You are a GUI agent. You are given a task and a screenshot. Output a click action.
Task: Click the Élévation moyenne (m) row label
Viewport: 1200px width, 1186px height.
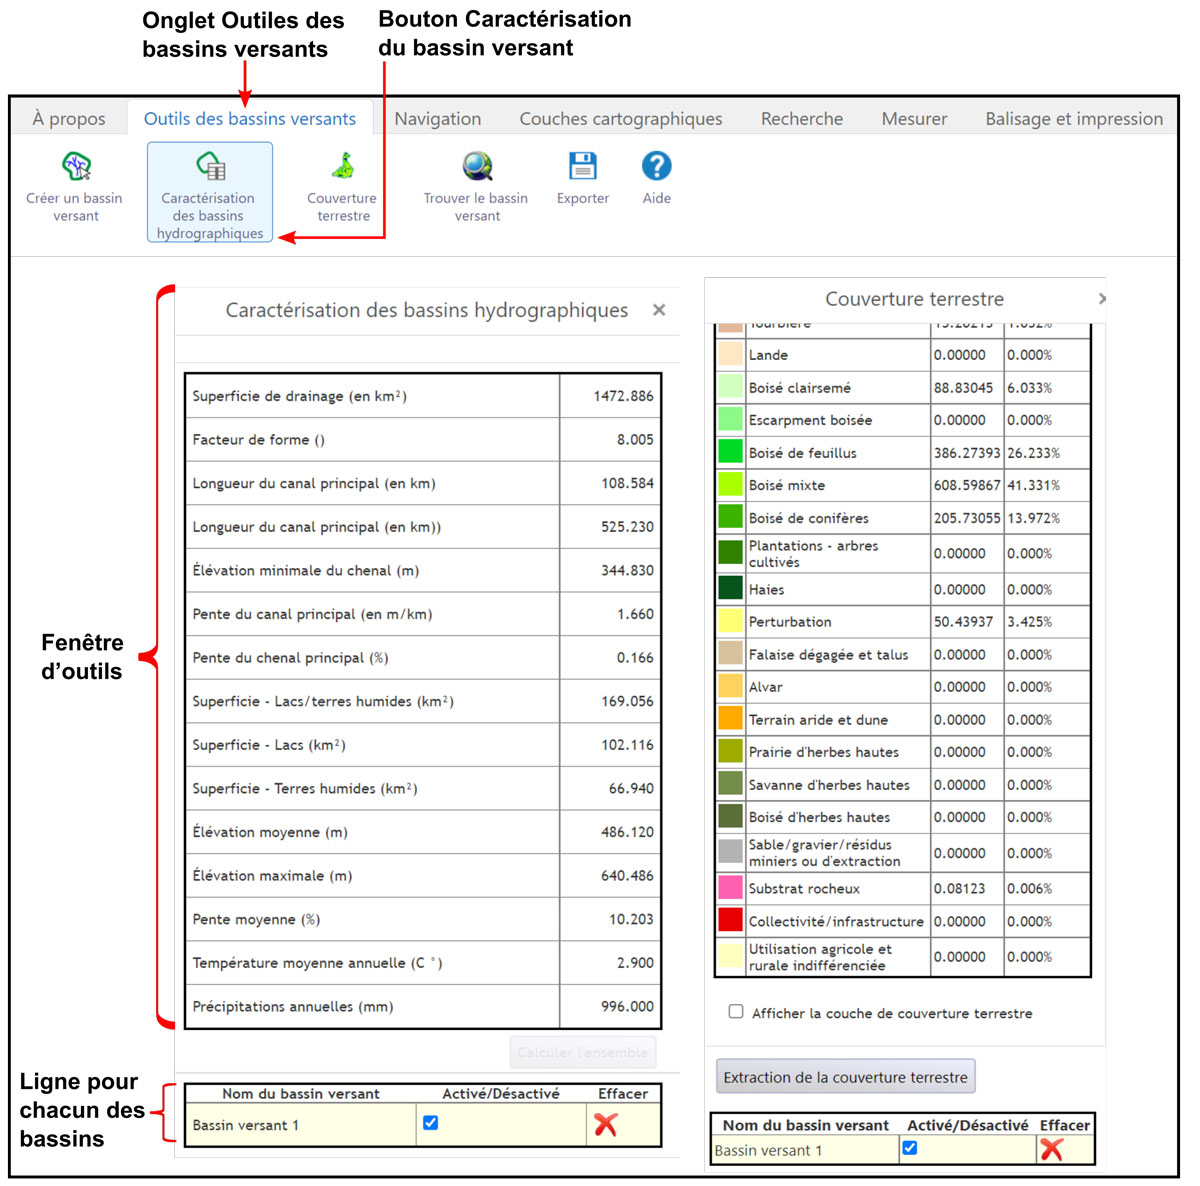tap(270, 832)
